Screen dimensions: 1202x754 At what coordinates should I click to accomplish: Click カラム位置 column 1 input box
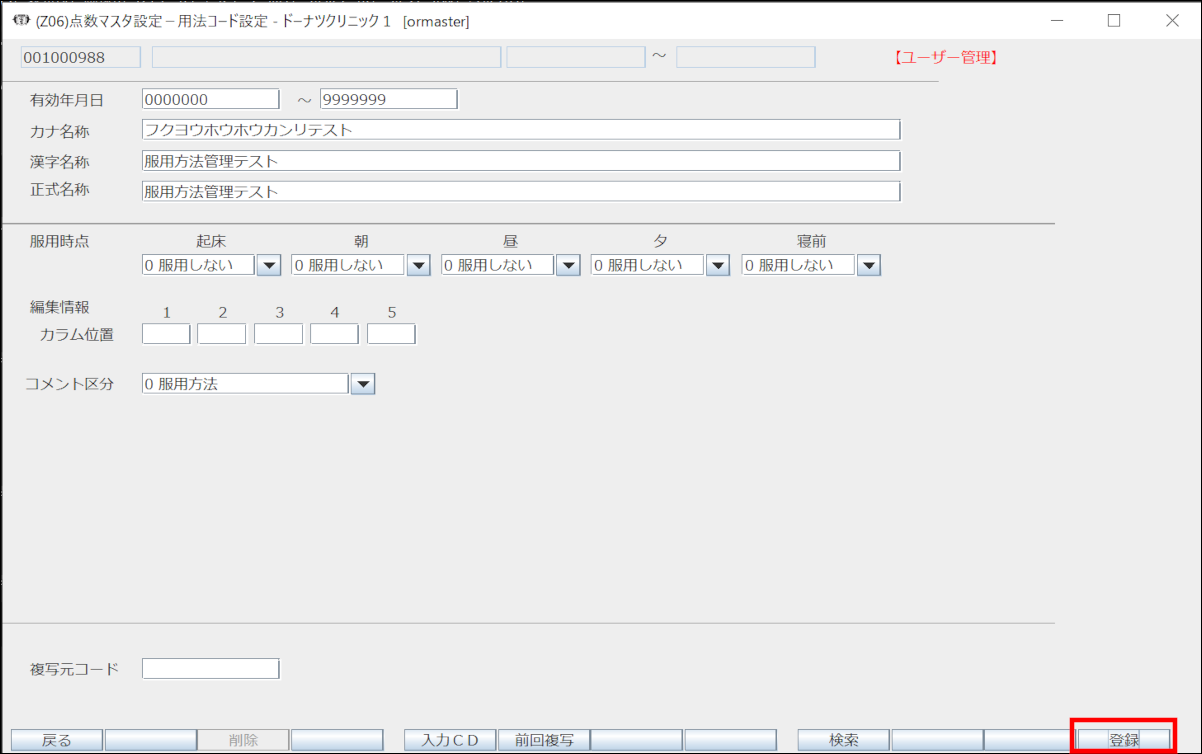pos(166,334)
